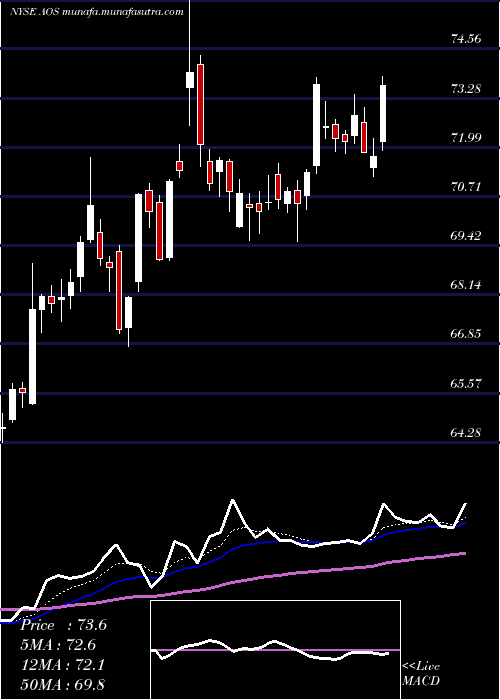Click the 50MA : 69.8 value
The width and height of the screenshot is (500, 700).
63,684
